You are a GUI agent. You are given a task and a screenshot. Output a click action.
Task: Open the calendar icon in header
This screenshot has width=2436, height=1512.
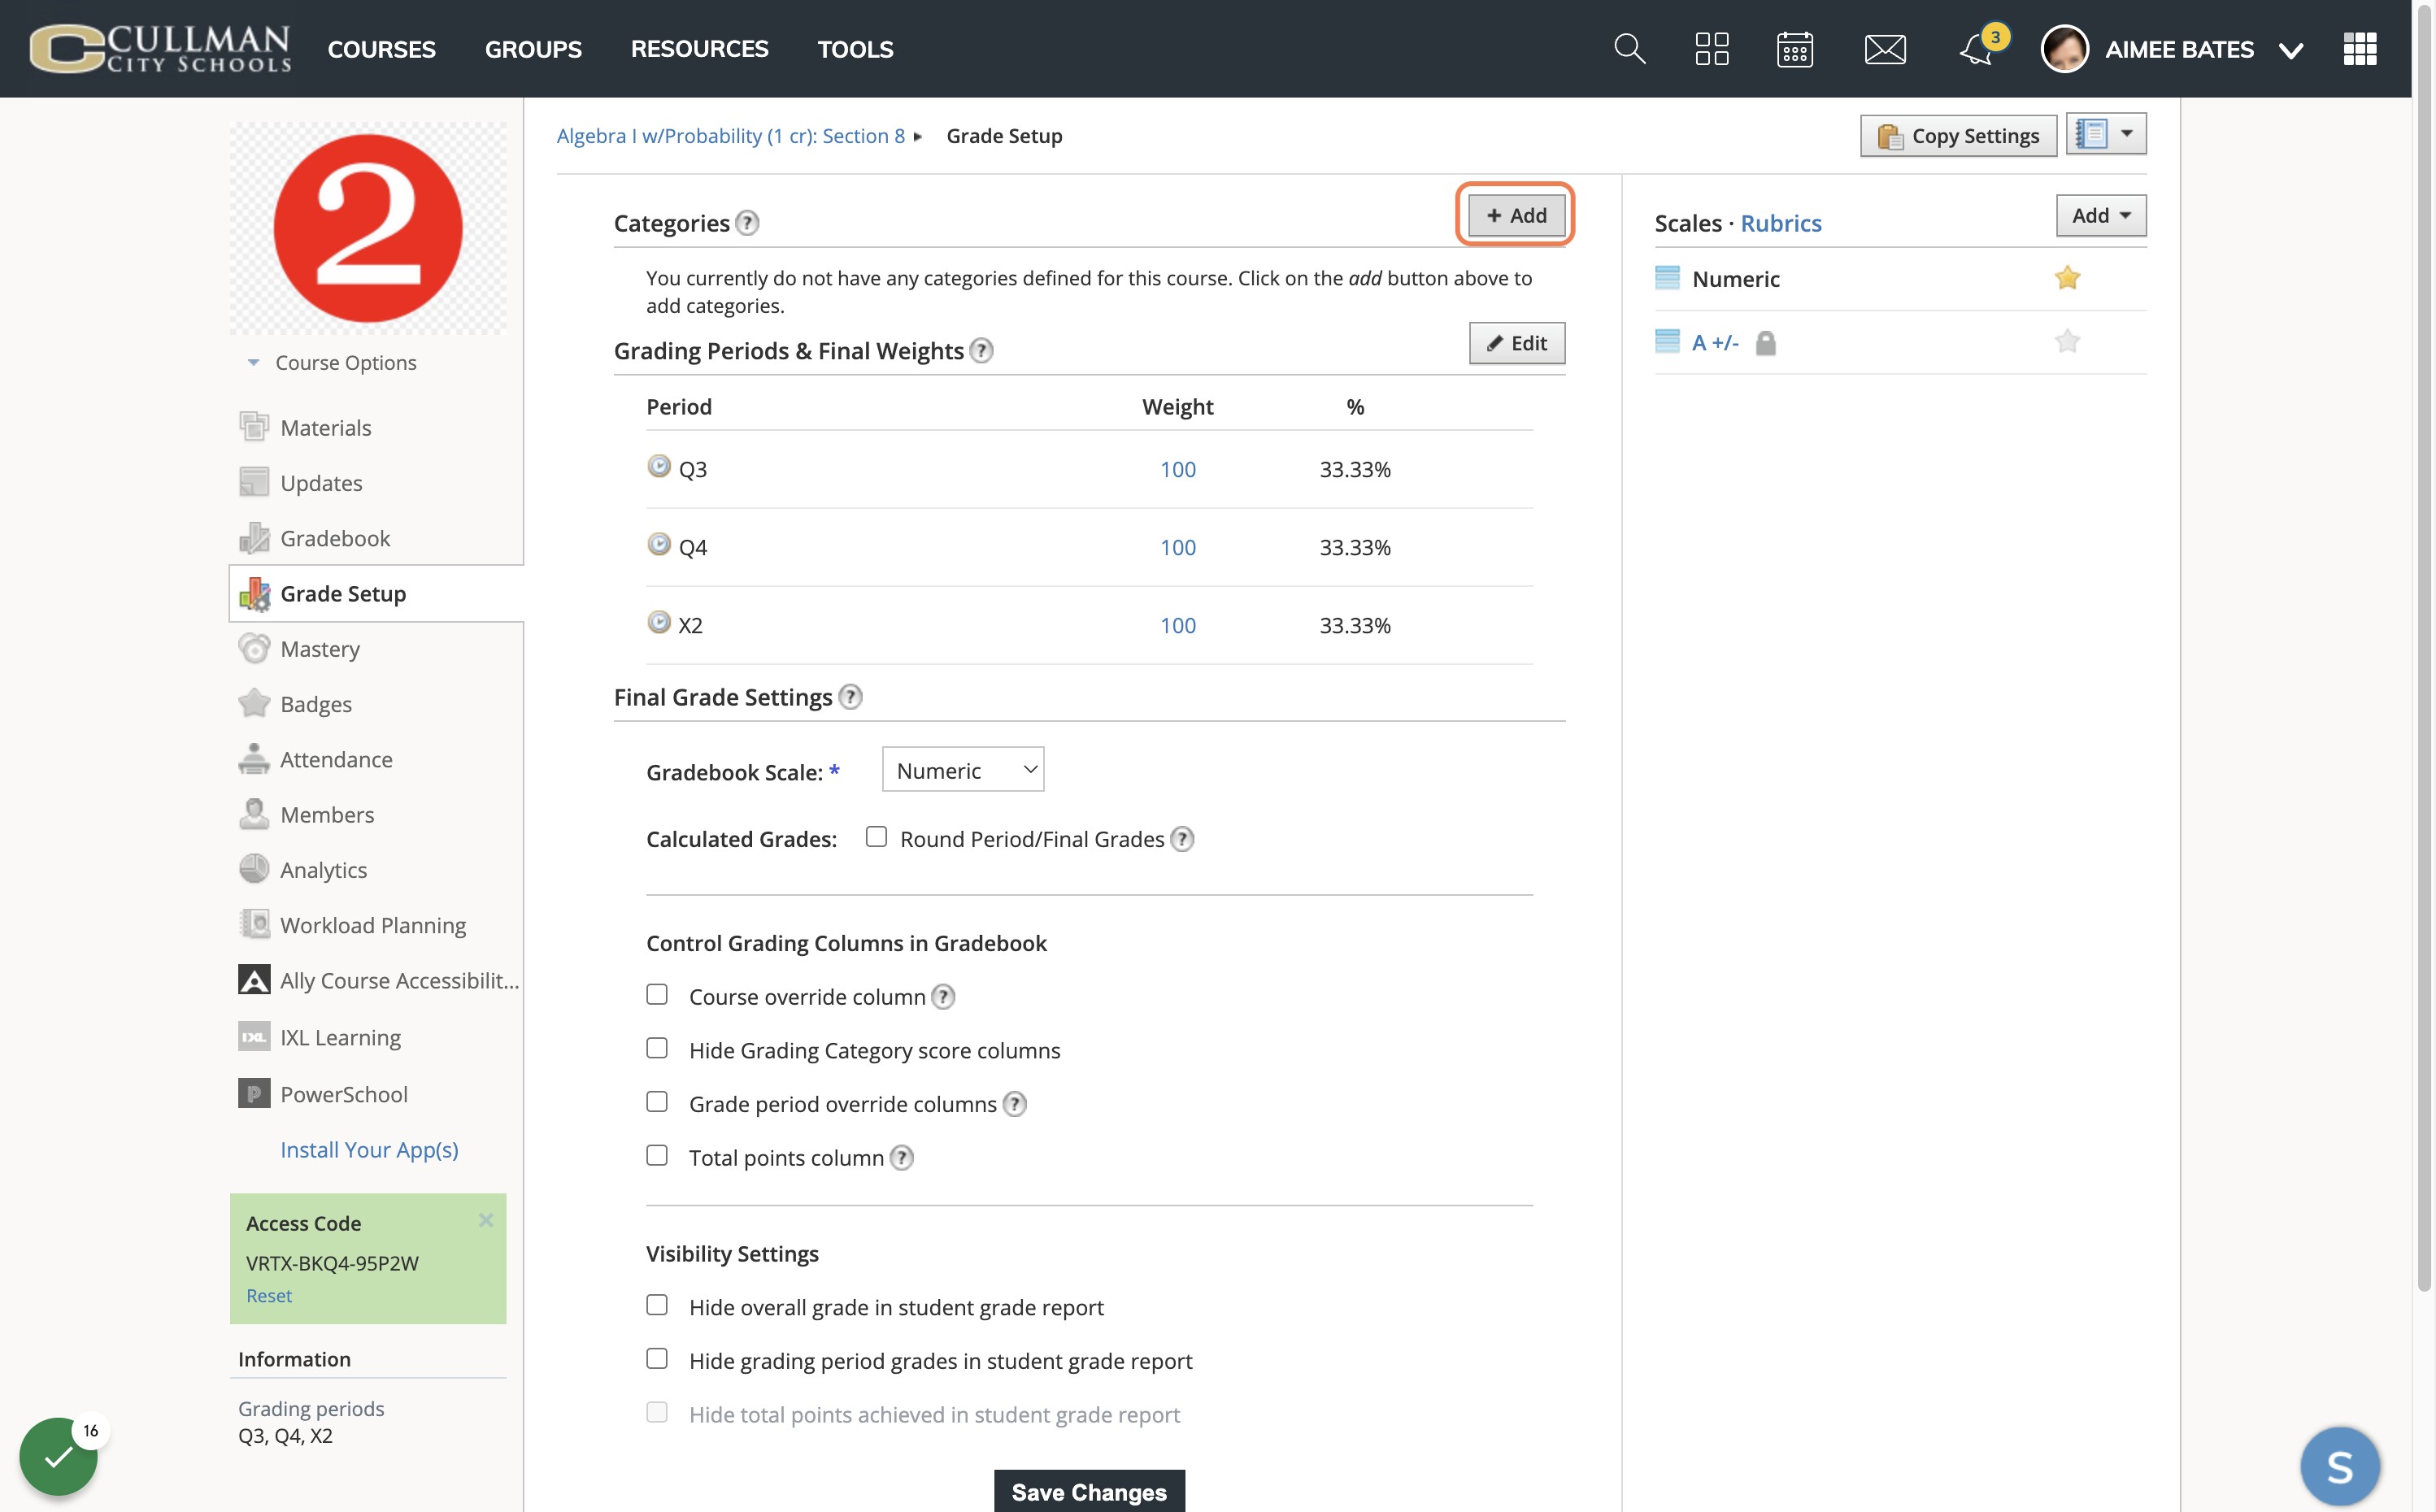[1795, 48]
